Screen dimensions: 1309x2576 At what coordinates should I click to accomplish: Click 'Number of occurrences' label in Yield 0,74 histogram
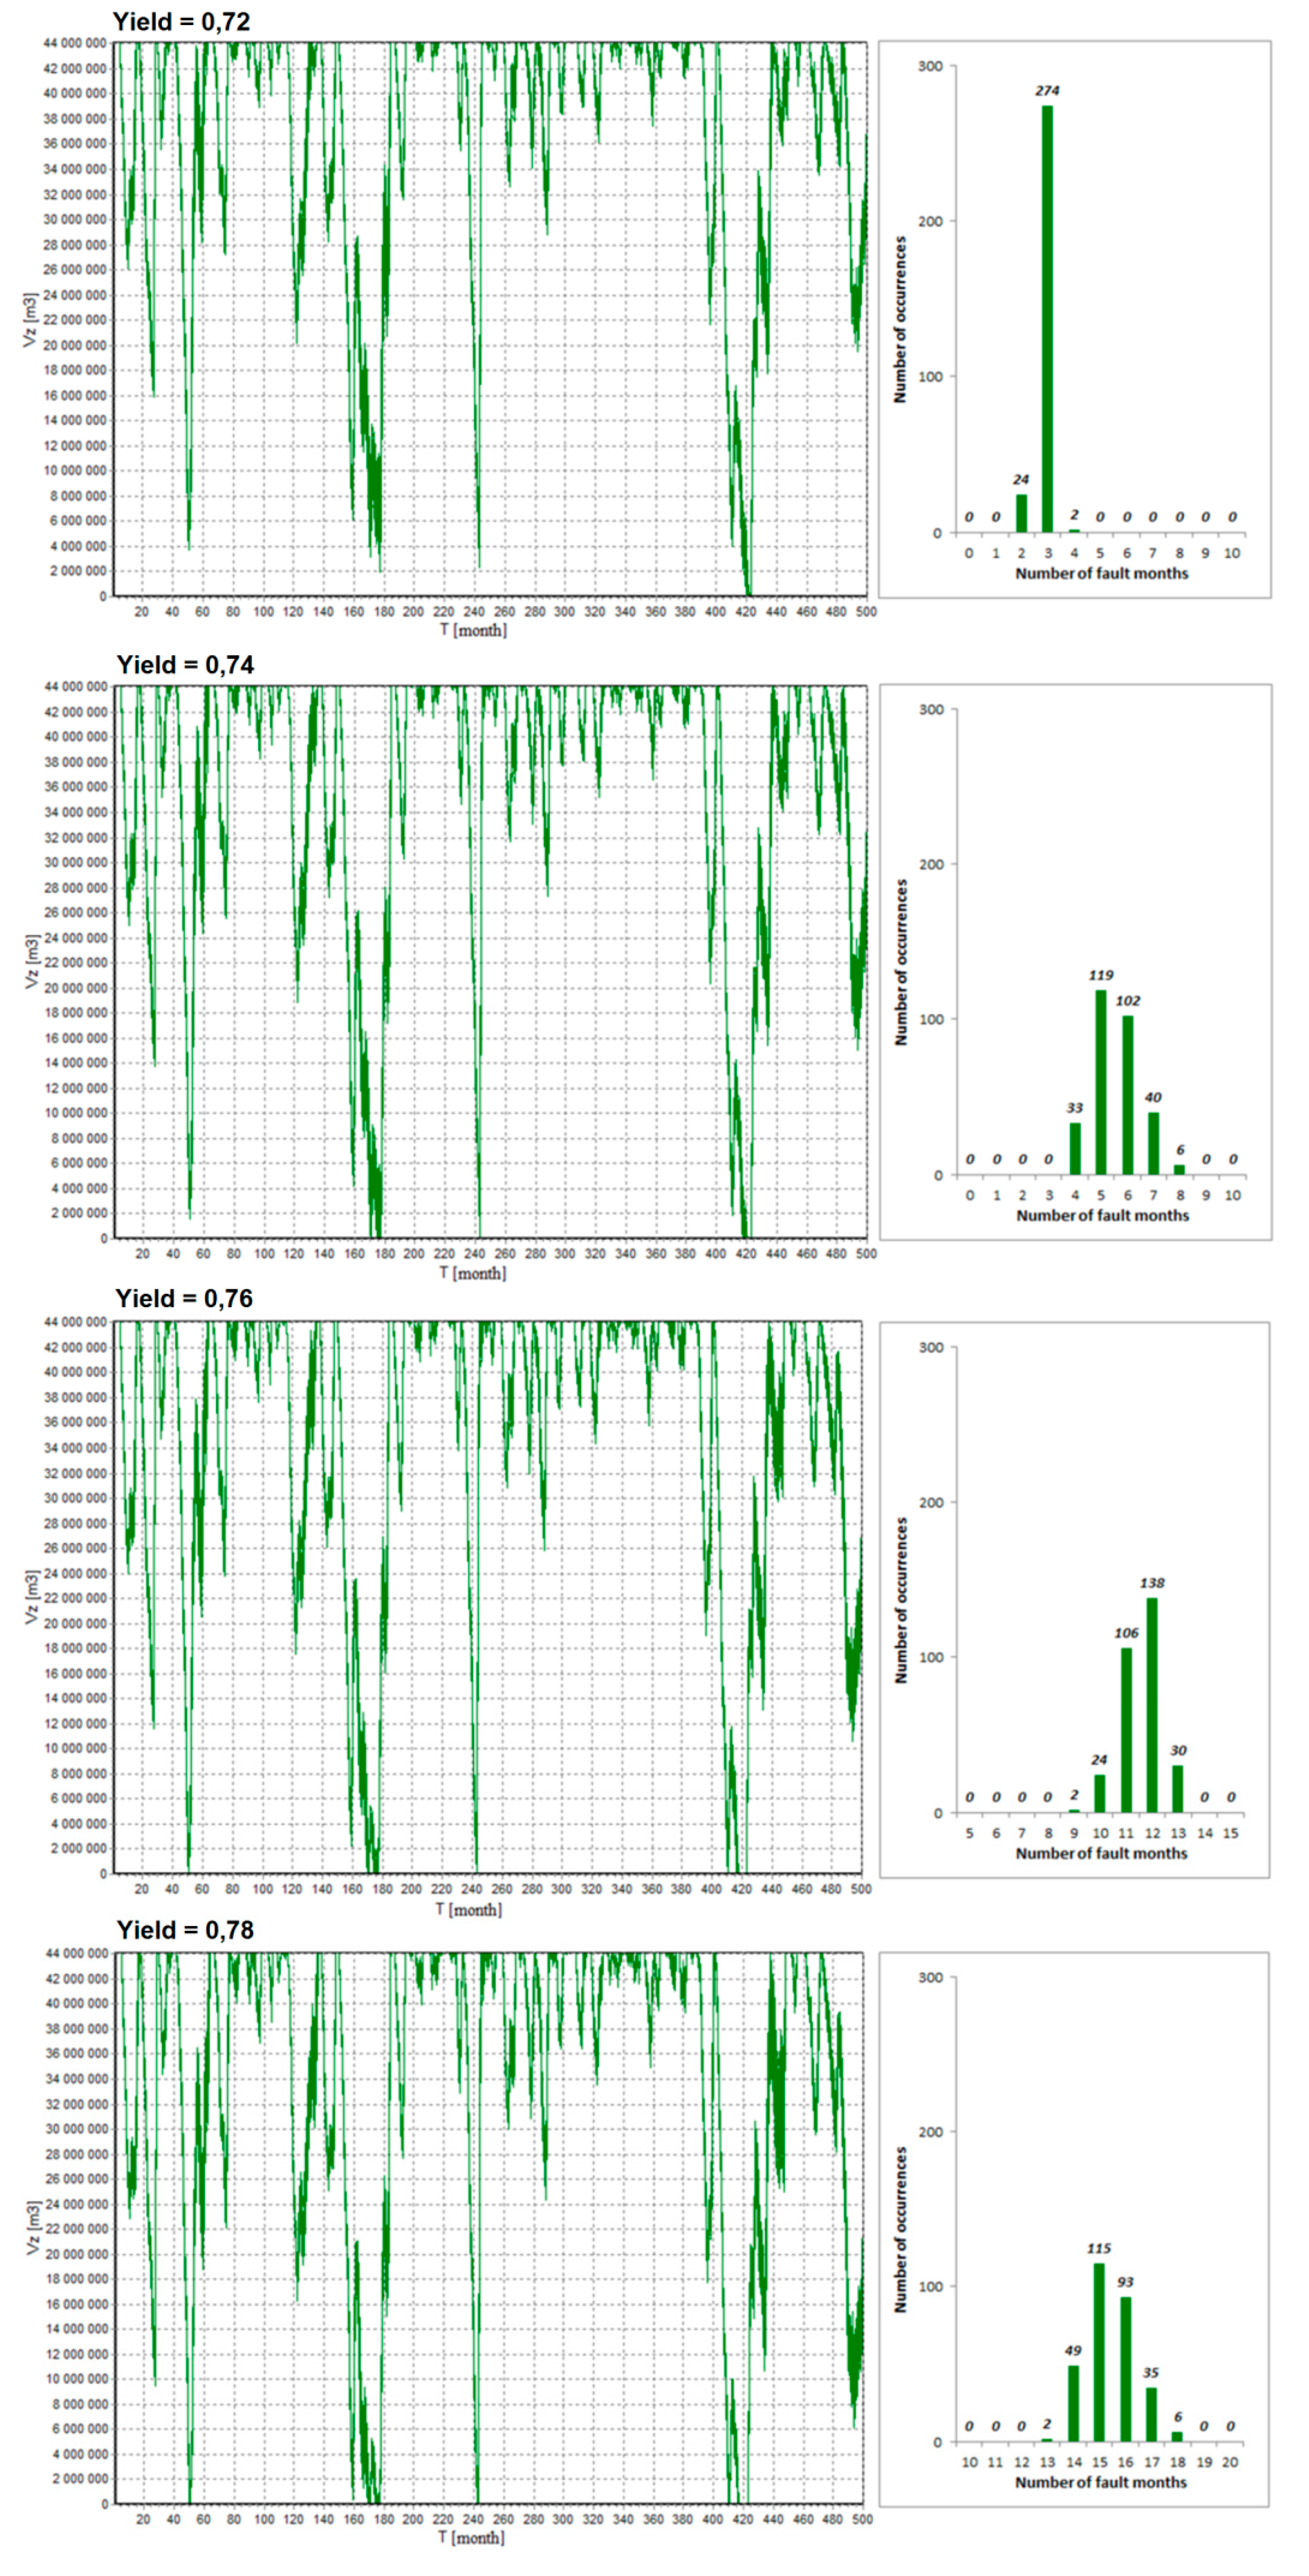click(901, 963)
